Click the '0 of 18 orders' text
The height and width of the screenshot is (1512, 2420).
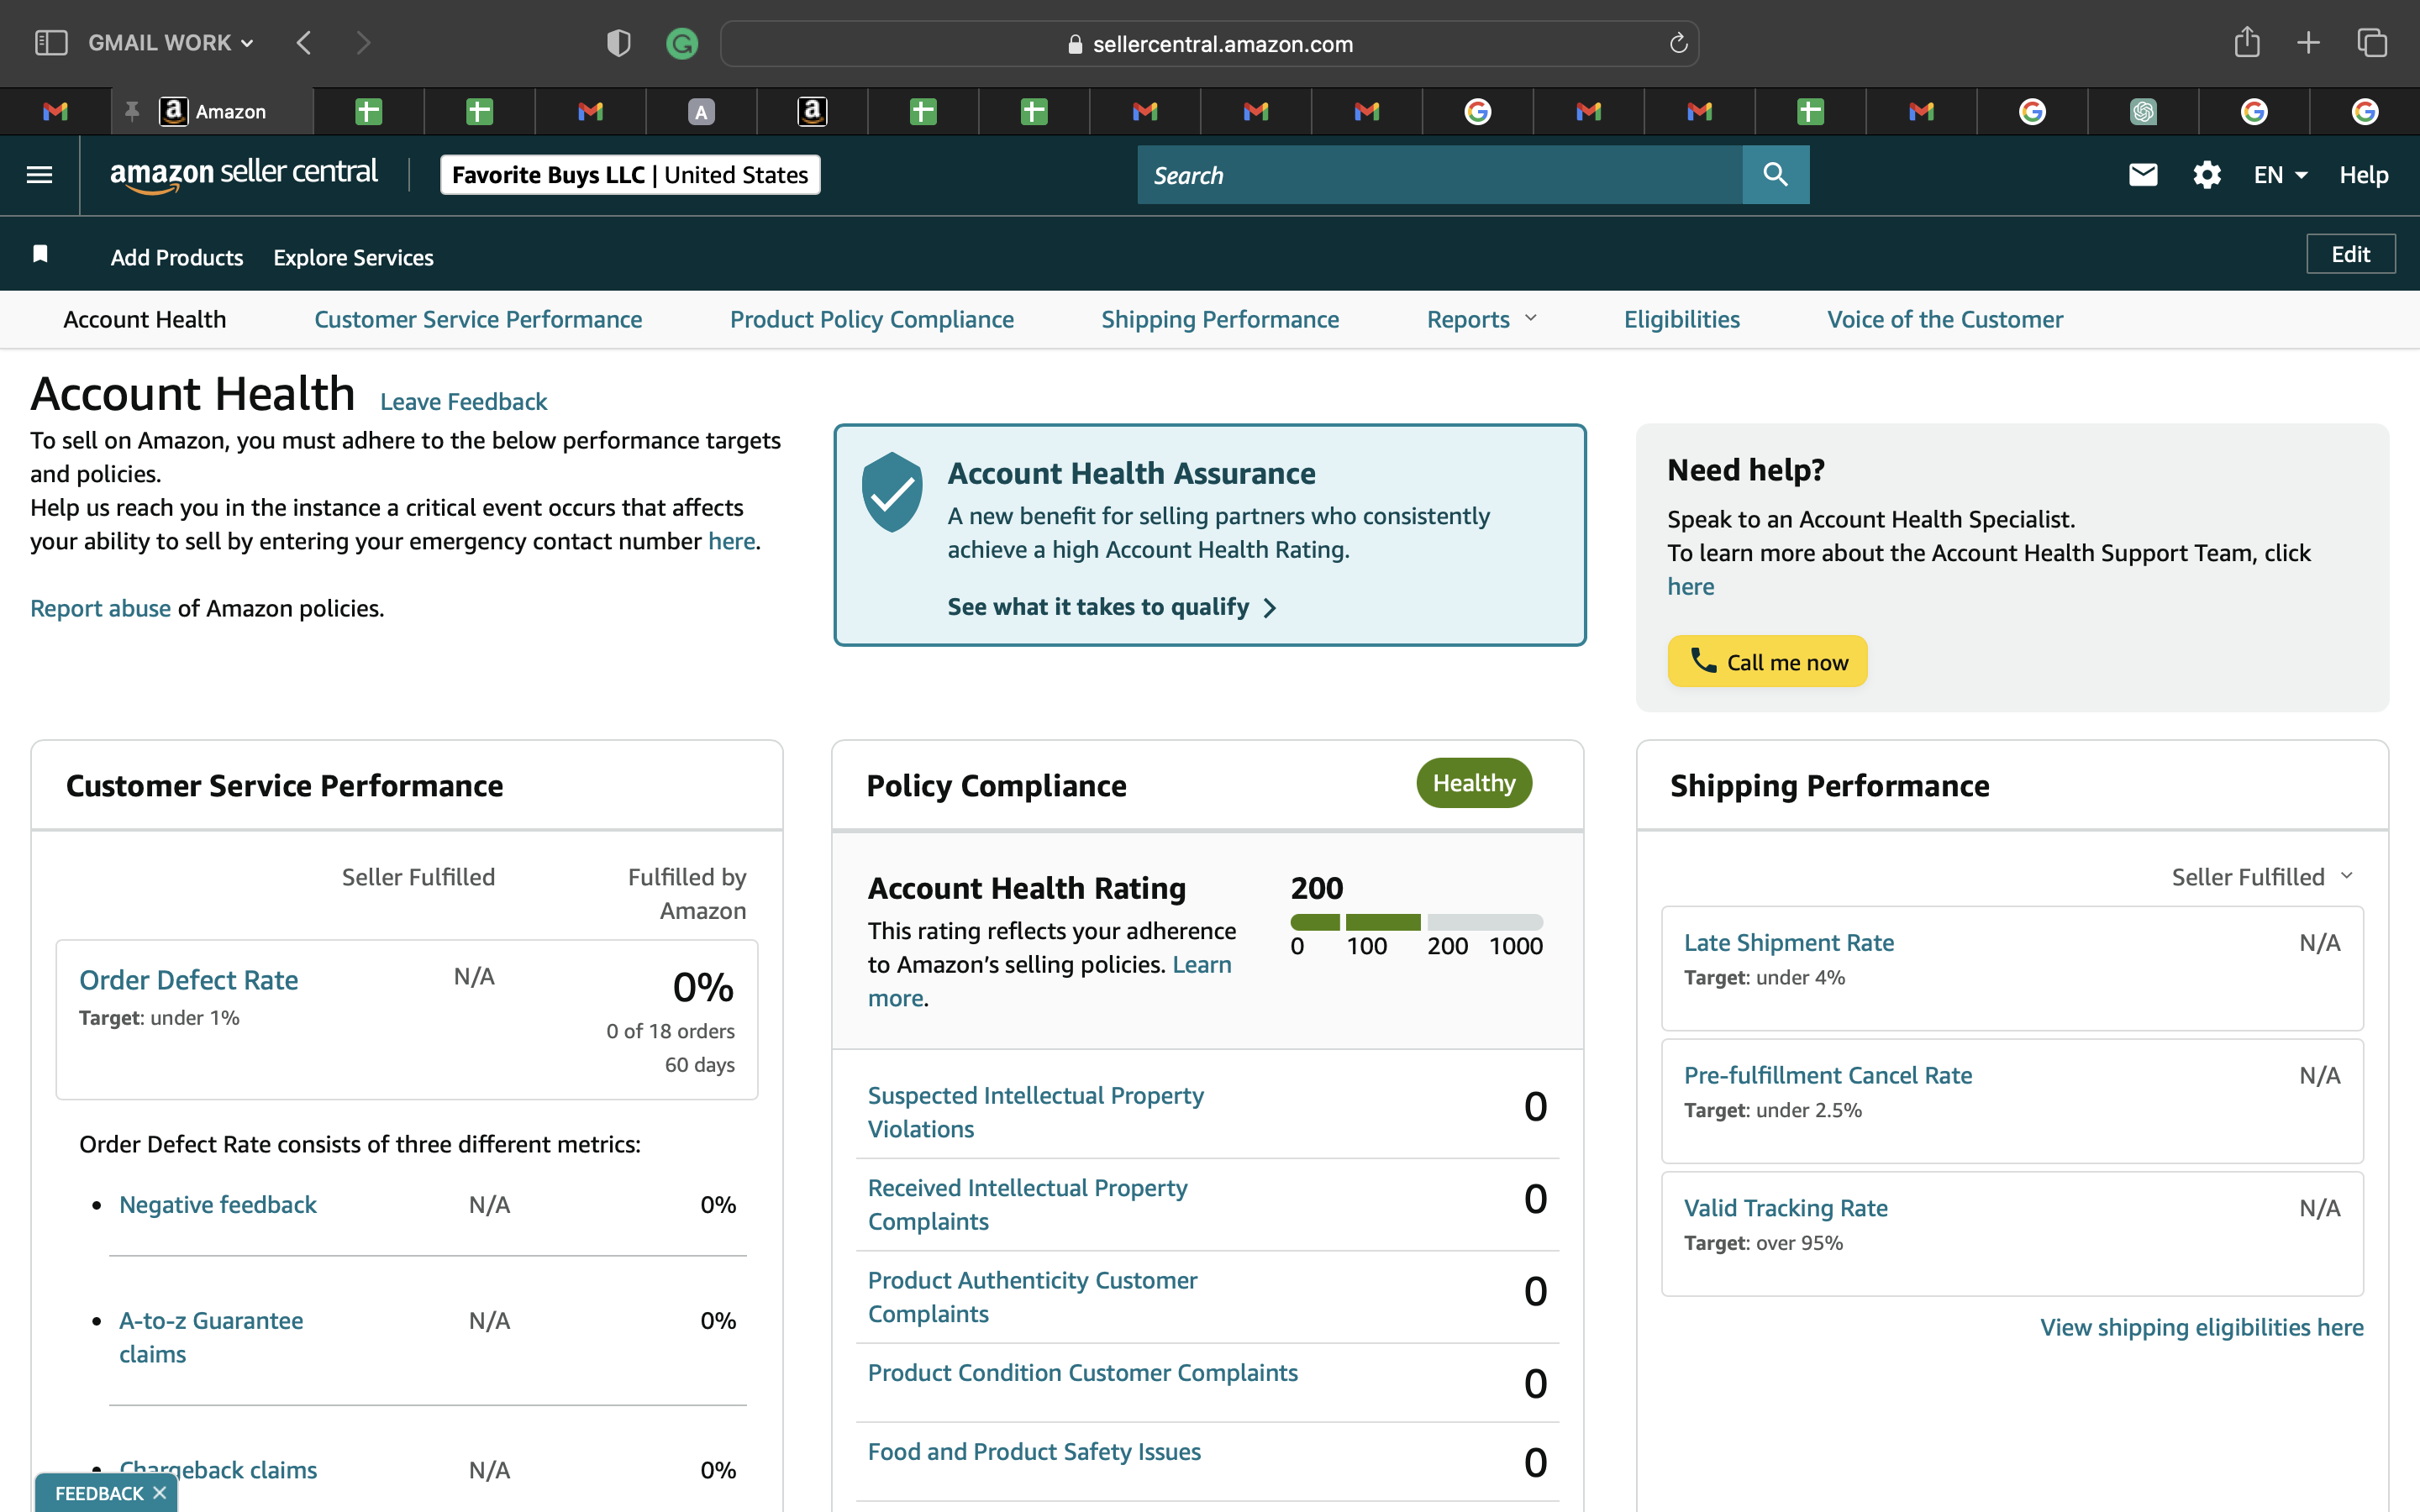(670, 1031)
